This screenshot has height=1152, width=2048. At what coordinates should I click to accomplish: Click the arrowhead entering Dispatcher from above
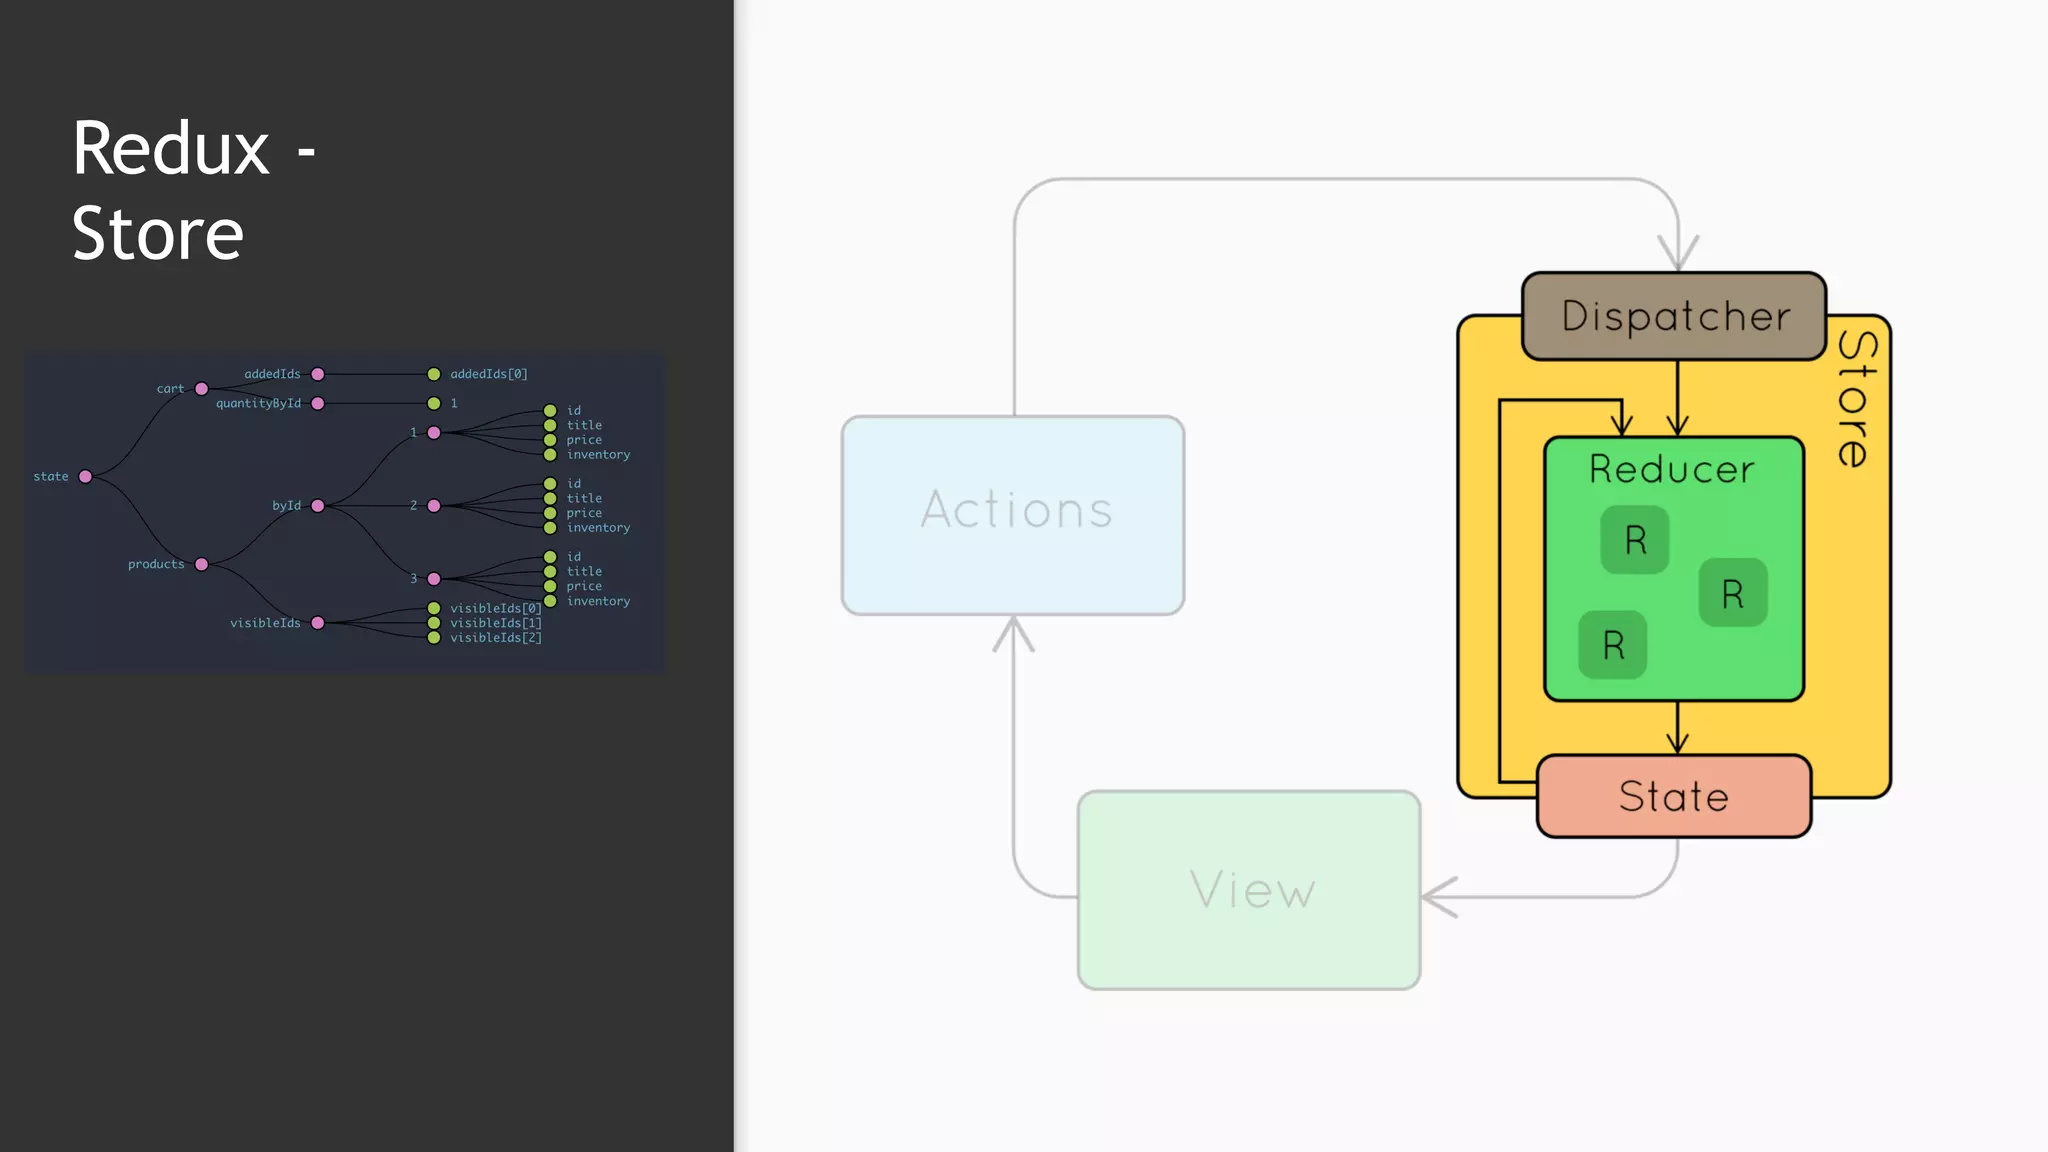pyautogui.click(x=1678, y=254)
